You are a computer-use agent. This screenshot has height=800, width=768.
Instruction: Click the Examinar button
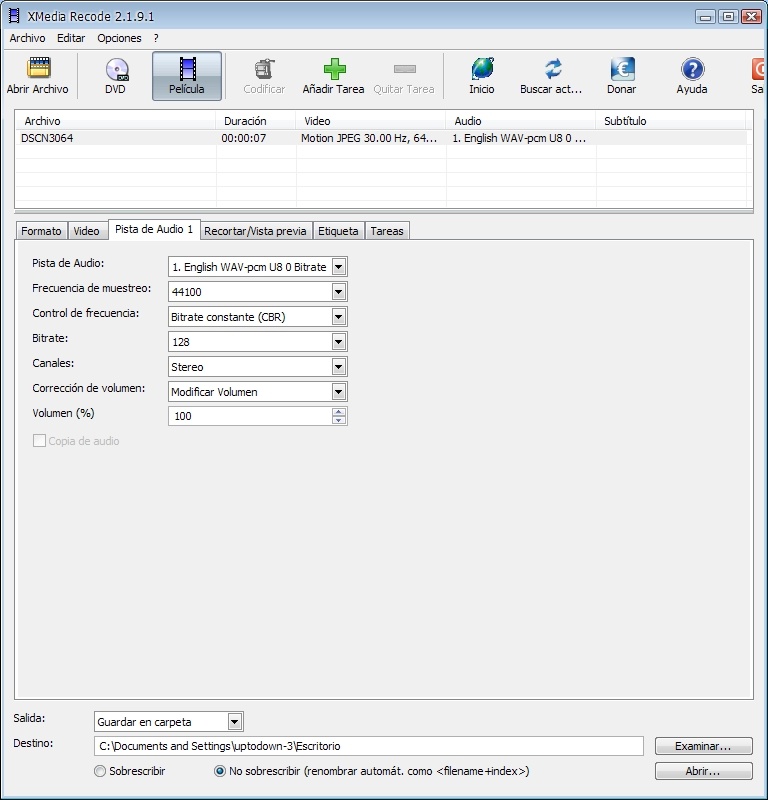pos(703,746)
